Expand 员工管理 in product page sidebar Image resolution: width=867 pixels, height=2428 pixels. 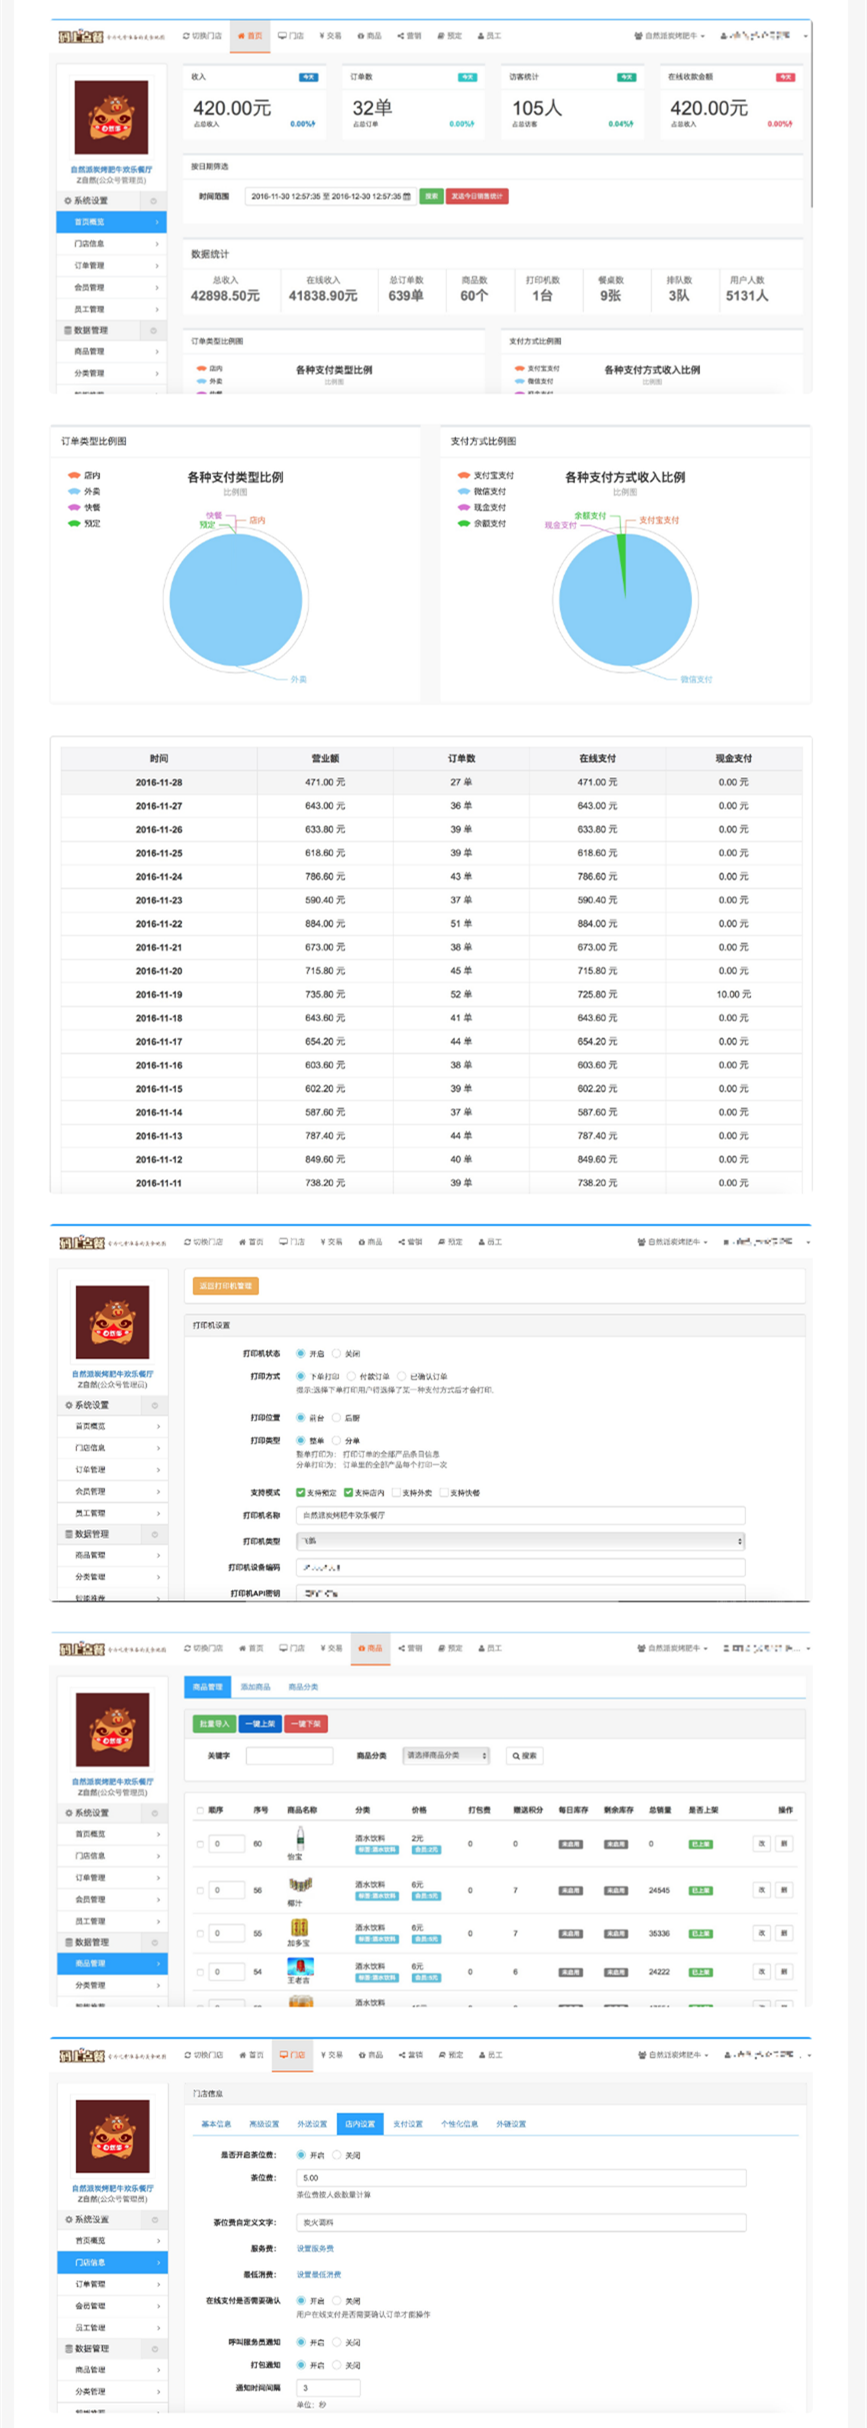tap(114, 1921)
